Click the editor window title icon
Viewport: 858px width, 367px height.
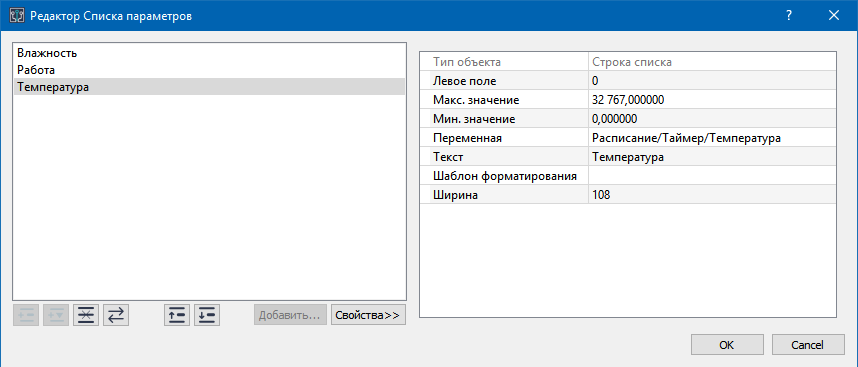pos(17,16)
